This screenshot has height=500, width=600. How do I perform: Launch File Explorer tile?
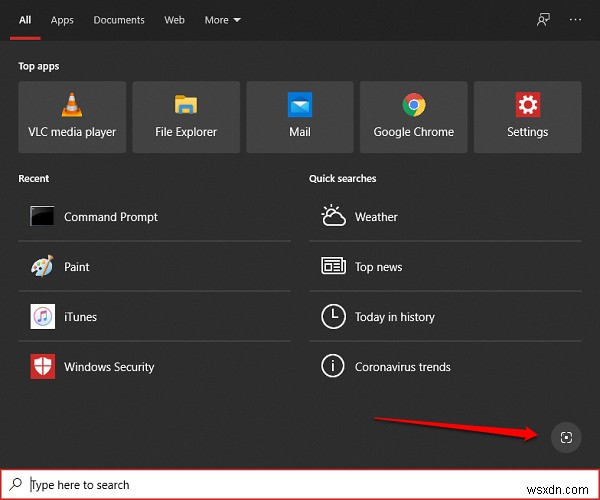(x=186, y=117)
